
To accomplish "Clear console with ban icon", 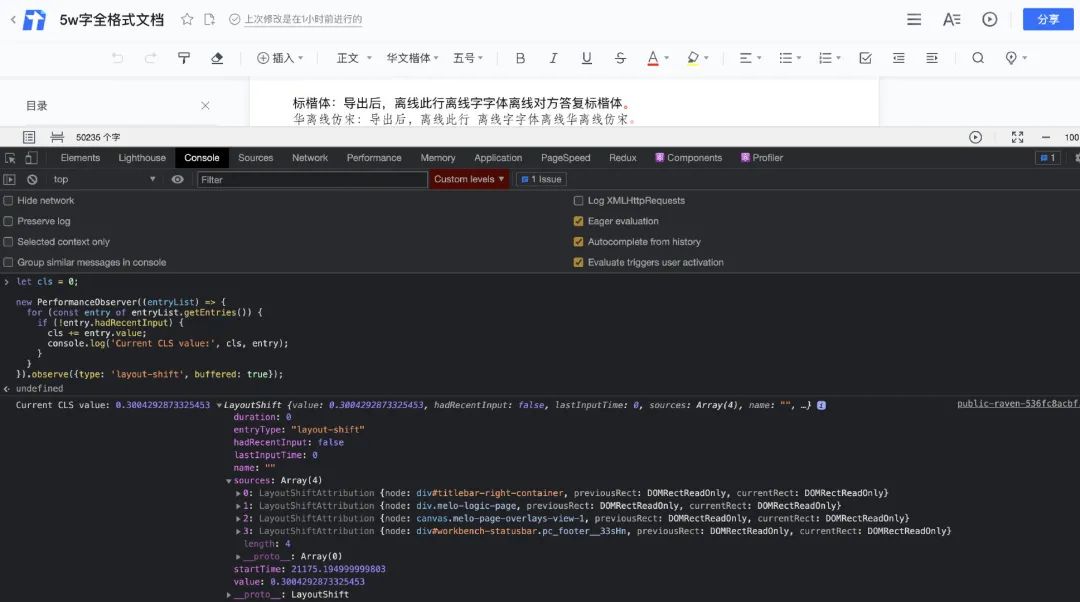I will click(x=32, y=179).
